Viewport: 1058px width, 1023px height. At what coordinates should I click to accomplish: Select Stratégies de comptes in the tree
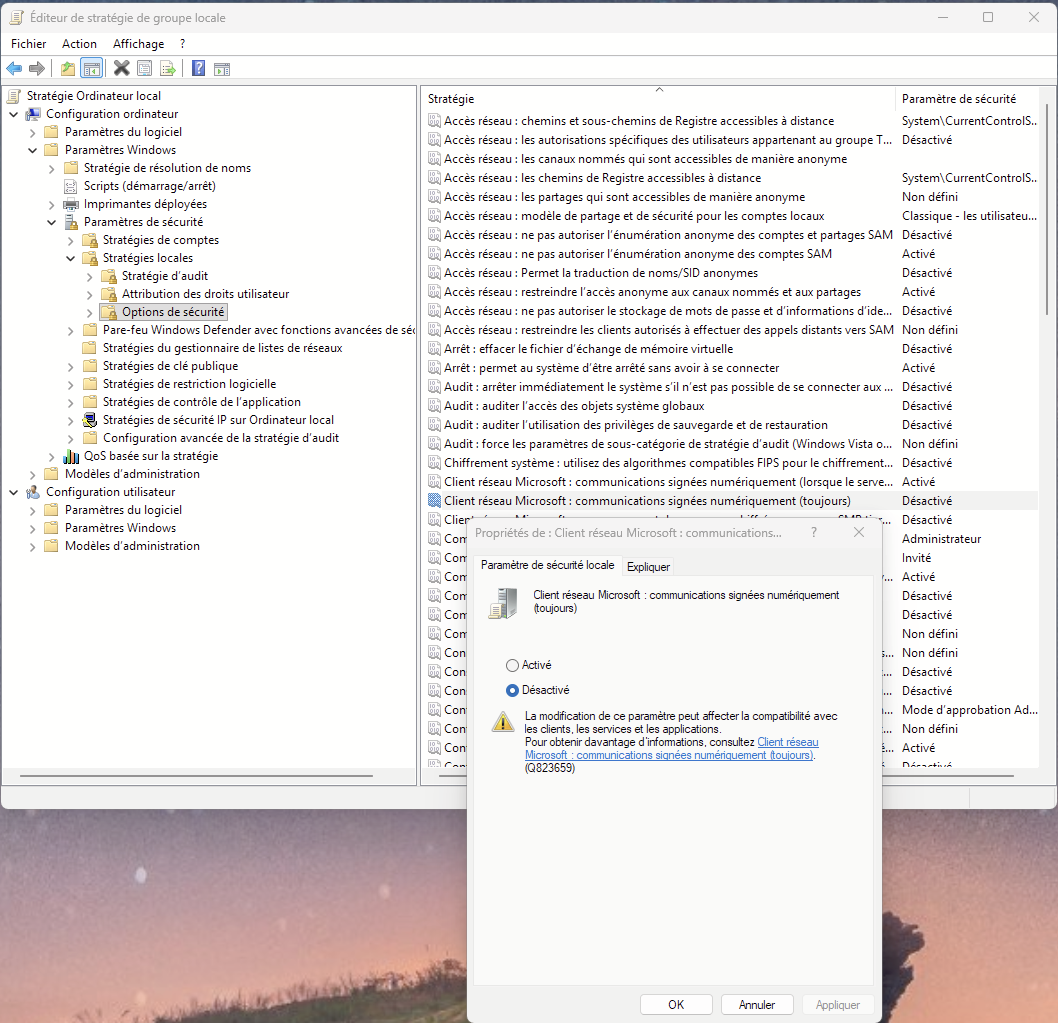pyautogui.click(x=160, y=240)
